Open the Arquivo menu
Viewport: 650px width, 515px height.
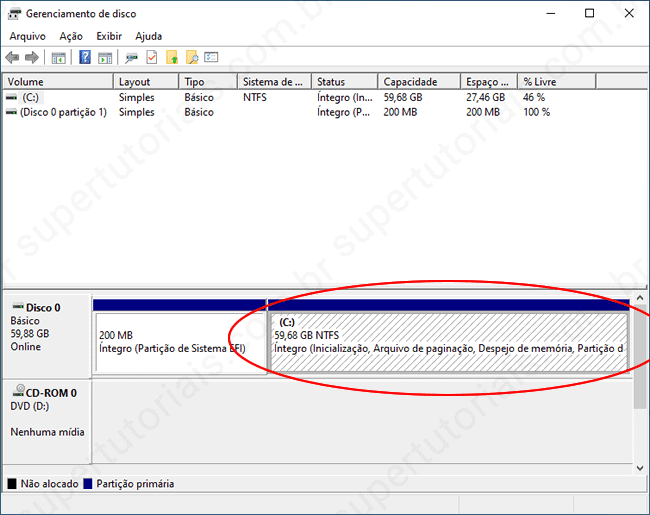27,36
